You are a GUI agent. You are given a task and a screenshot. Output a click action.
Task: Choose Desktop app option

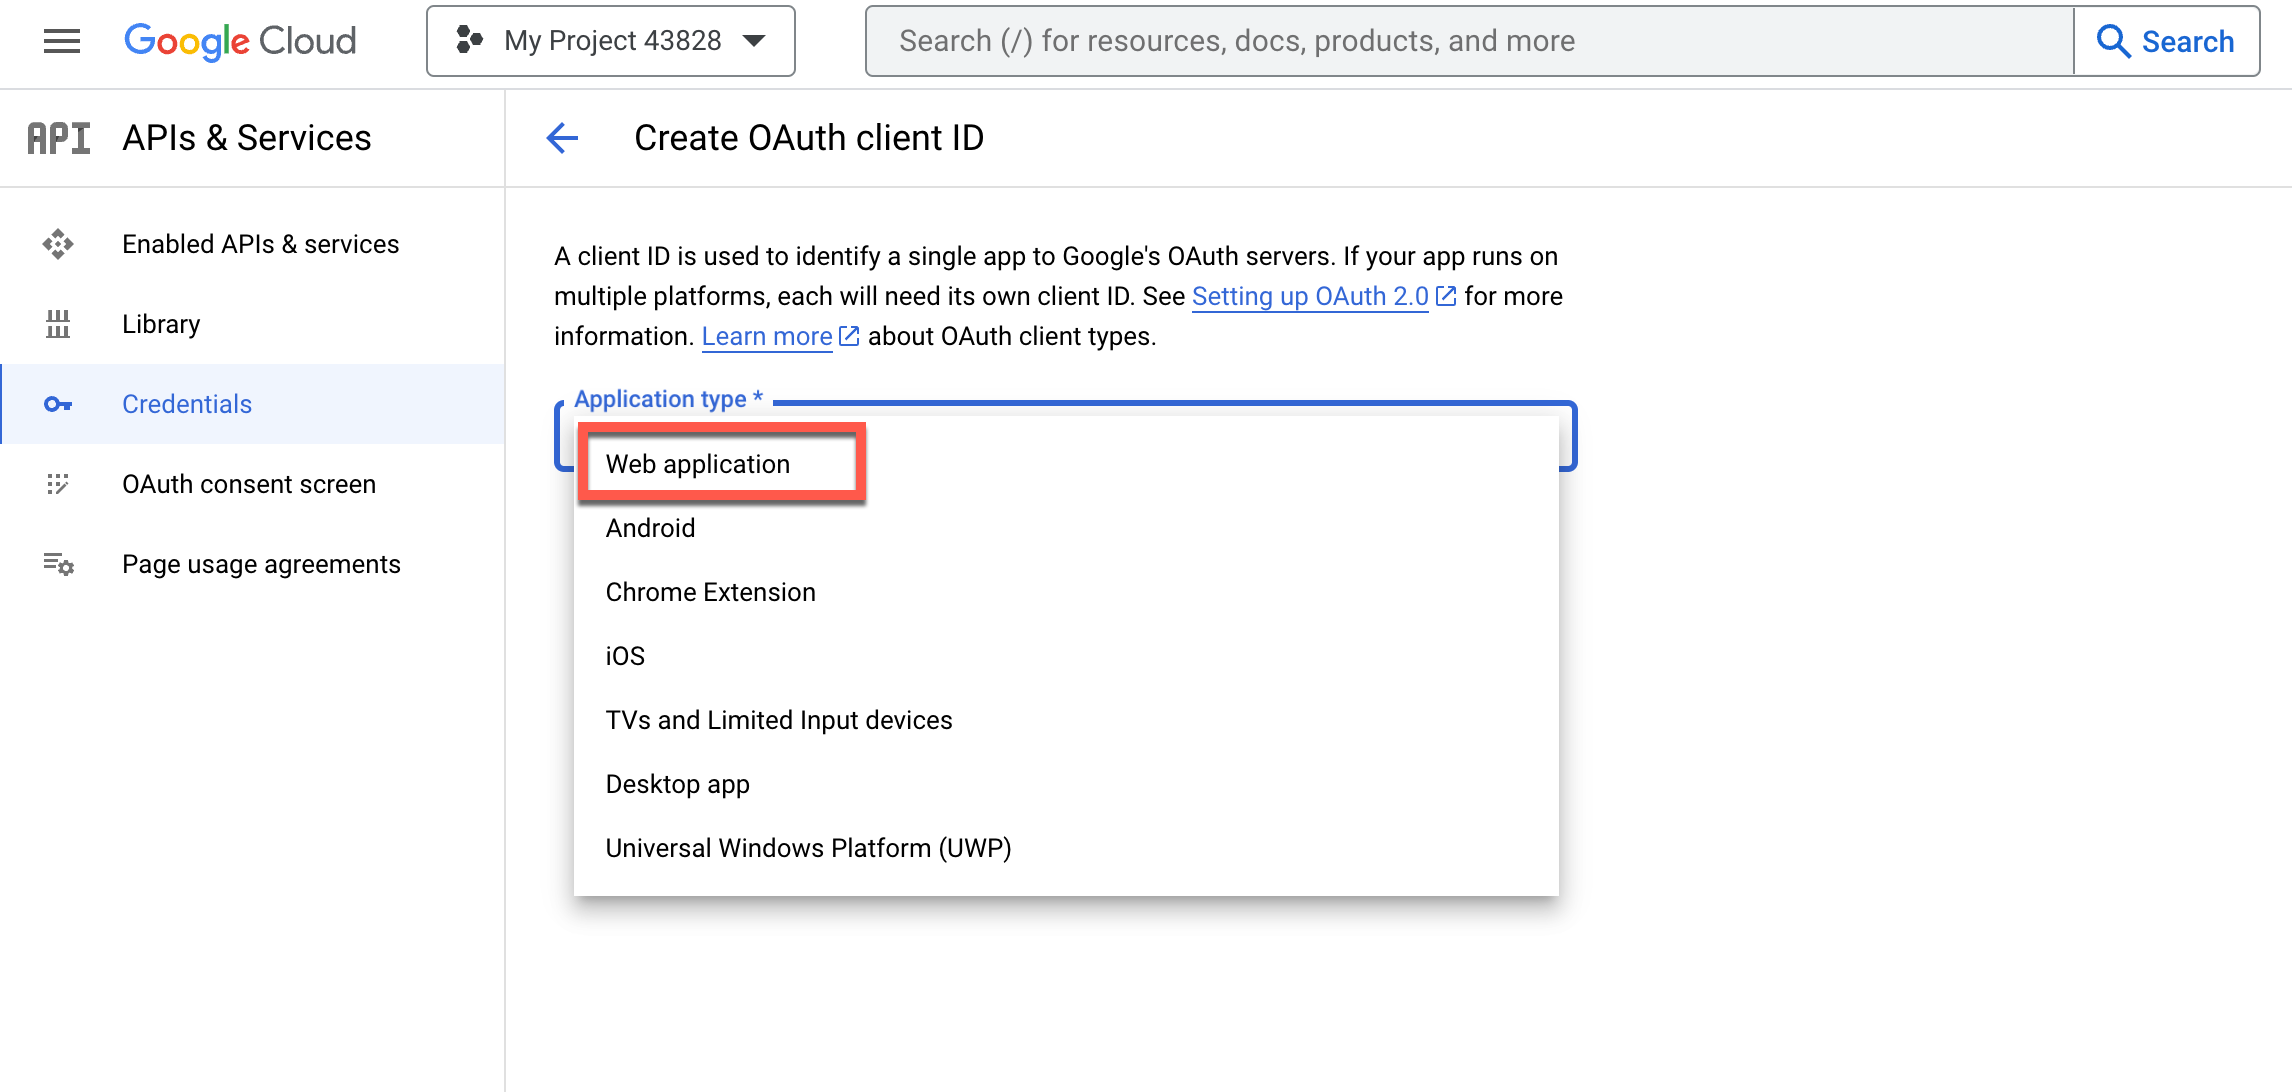[x=1066, y=784]
